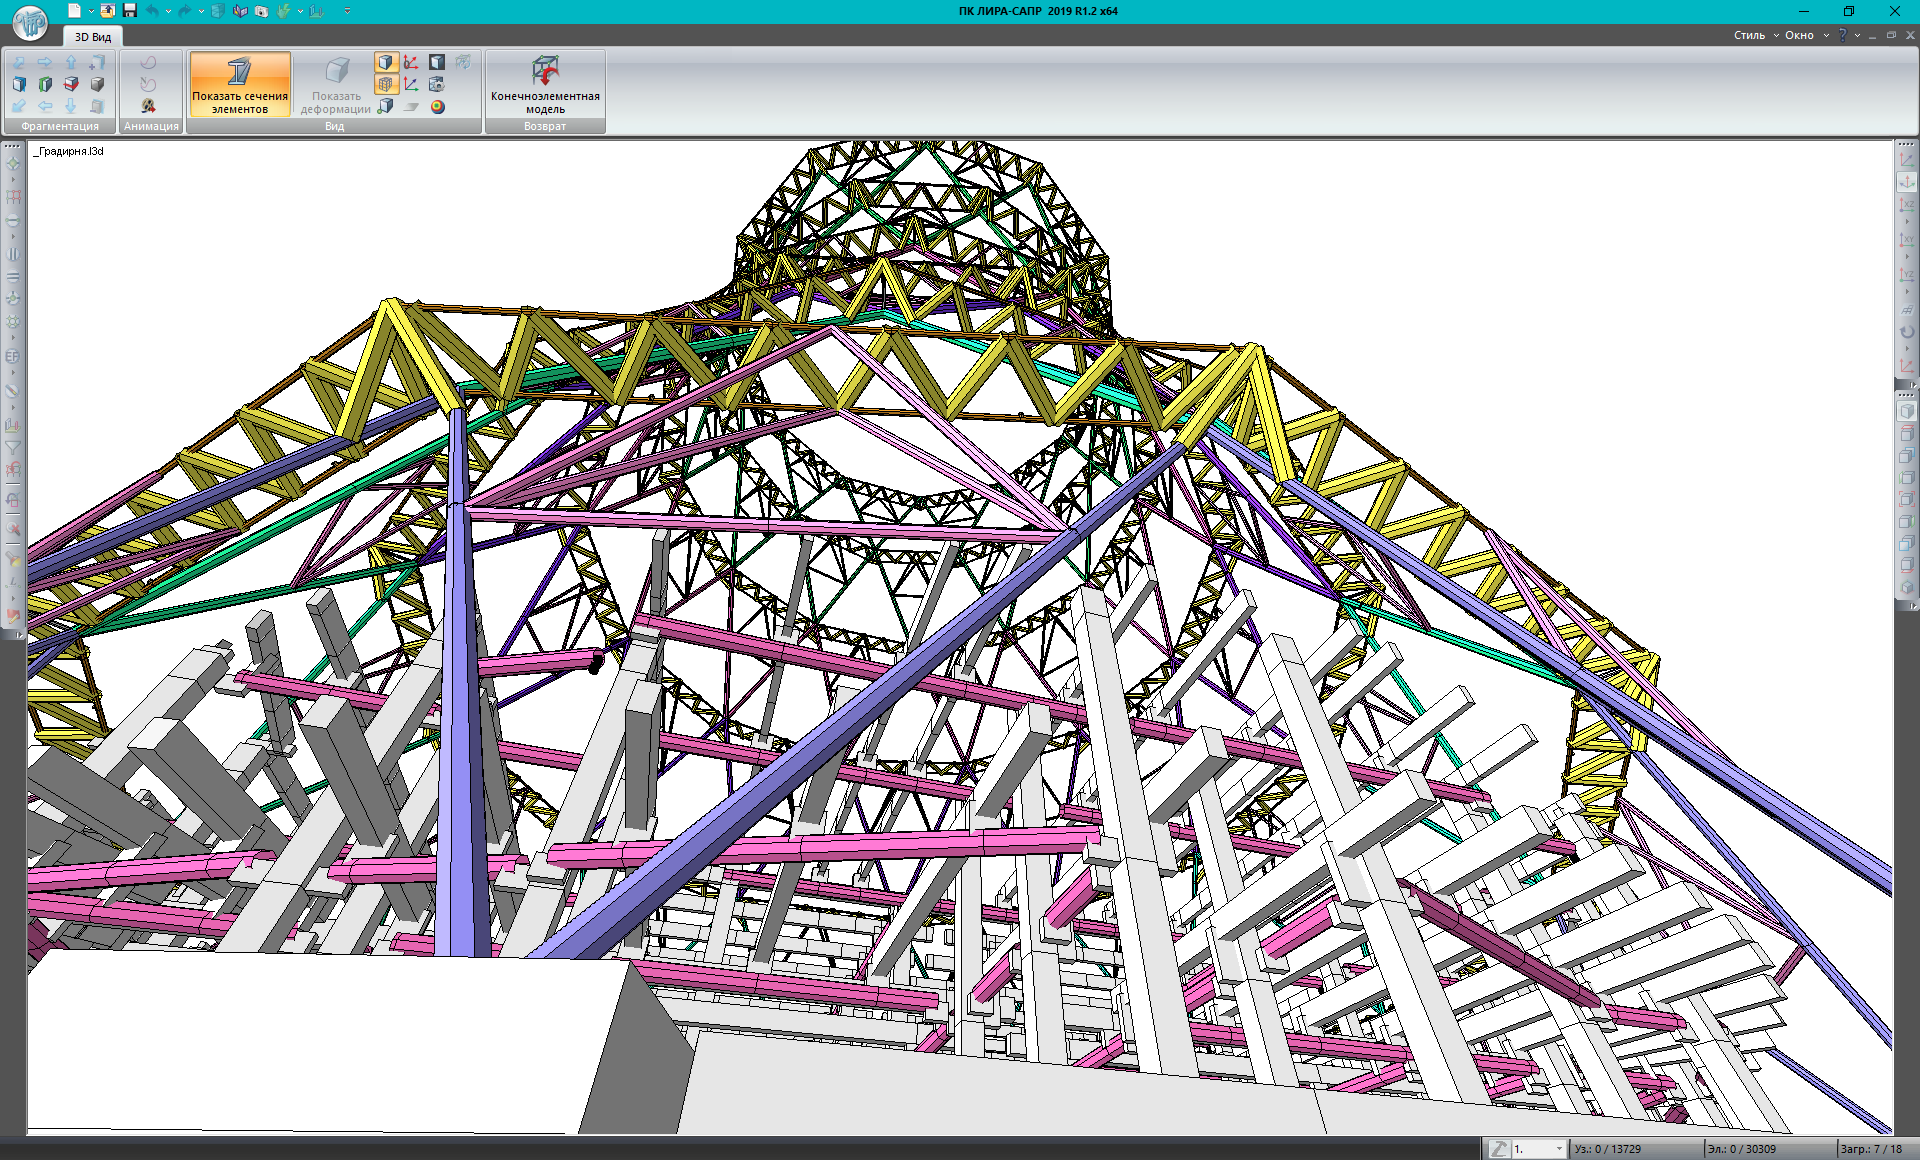The image size is (1920, 1160).
Task: Toggle the highlighted solid cube view icon
Action: (x=386, y=62)
